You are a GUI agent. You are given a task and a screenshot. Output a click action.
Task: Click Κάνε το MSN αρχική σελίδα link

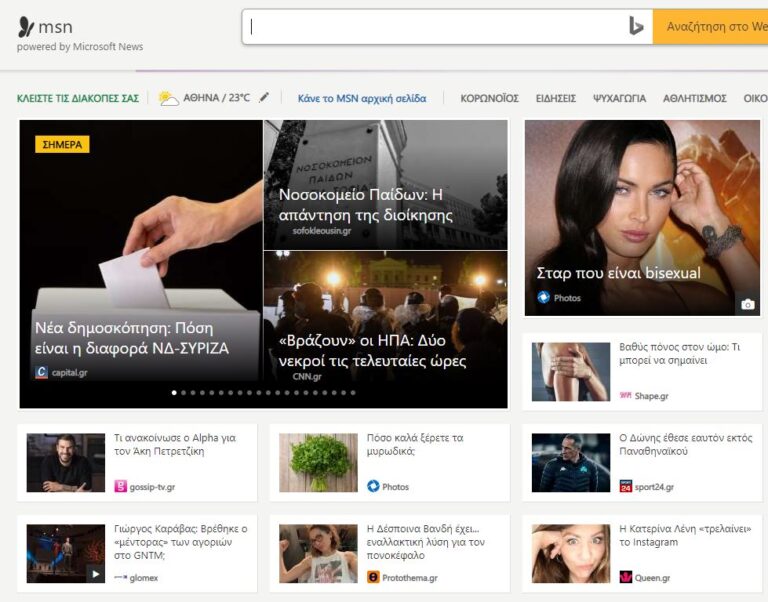click(x=362, y=98)
